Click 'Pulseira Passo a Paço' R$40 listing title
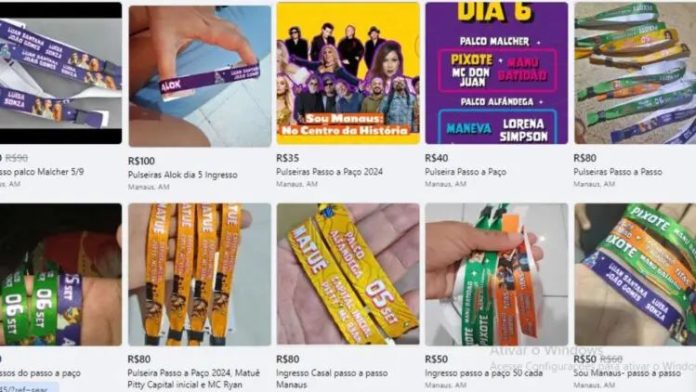The width and height of the screenshot is (696, 392). [465, 172]
